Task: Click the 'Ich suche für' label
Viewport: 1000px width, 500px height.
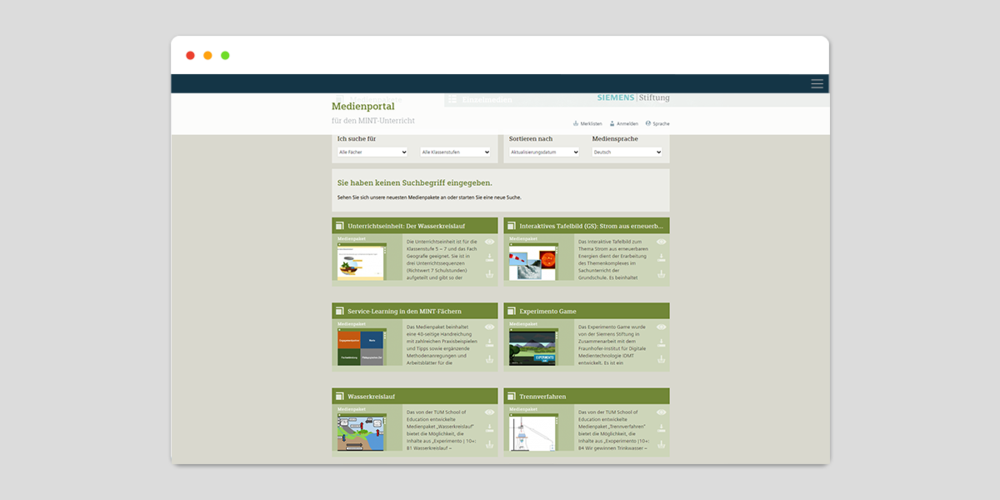Action: tap(357, 138)
